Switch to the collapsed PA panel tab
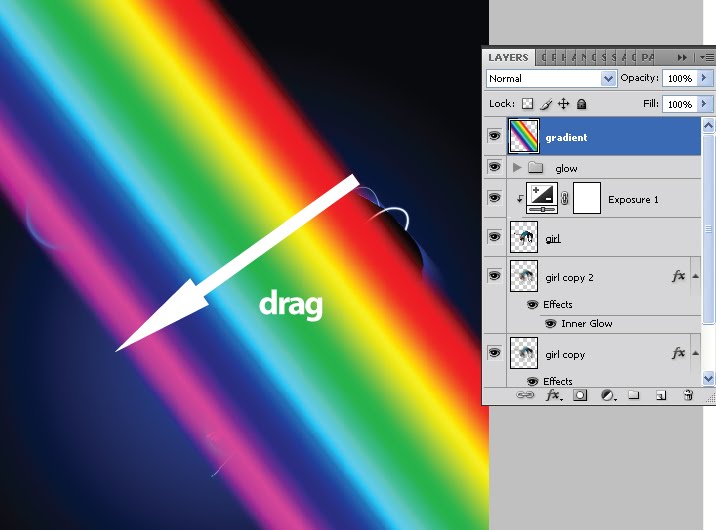Screen dimensions: 716x530 [647, 58]
